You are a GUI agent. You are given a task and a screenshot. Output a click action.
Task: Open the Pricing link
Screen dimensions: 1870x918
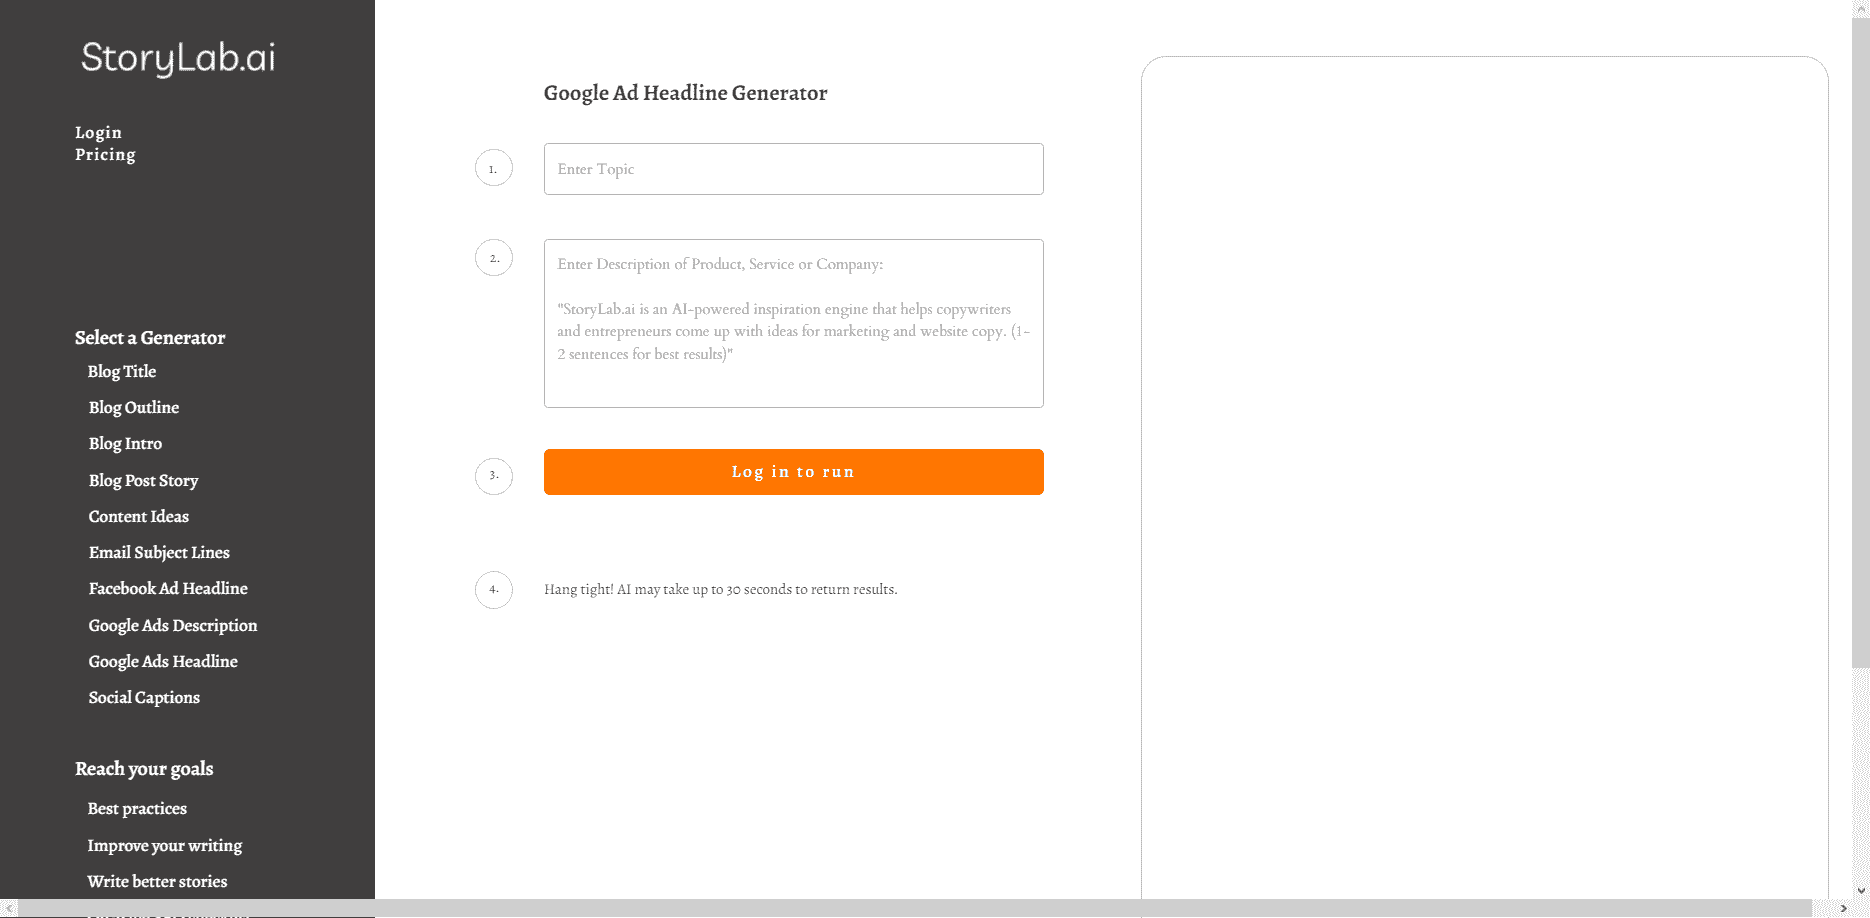click(x=105, y=154)
